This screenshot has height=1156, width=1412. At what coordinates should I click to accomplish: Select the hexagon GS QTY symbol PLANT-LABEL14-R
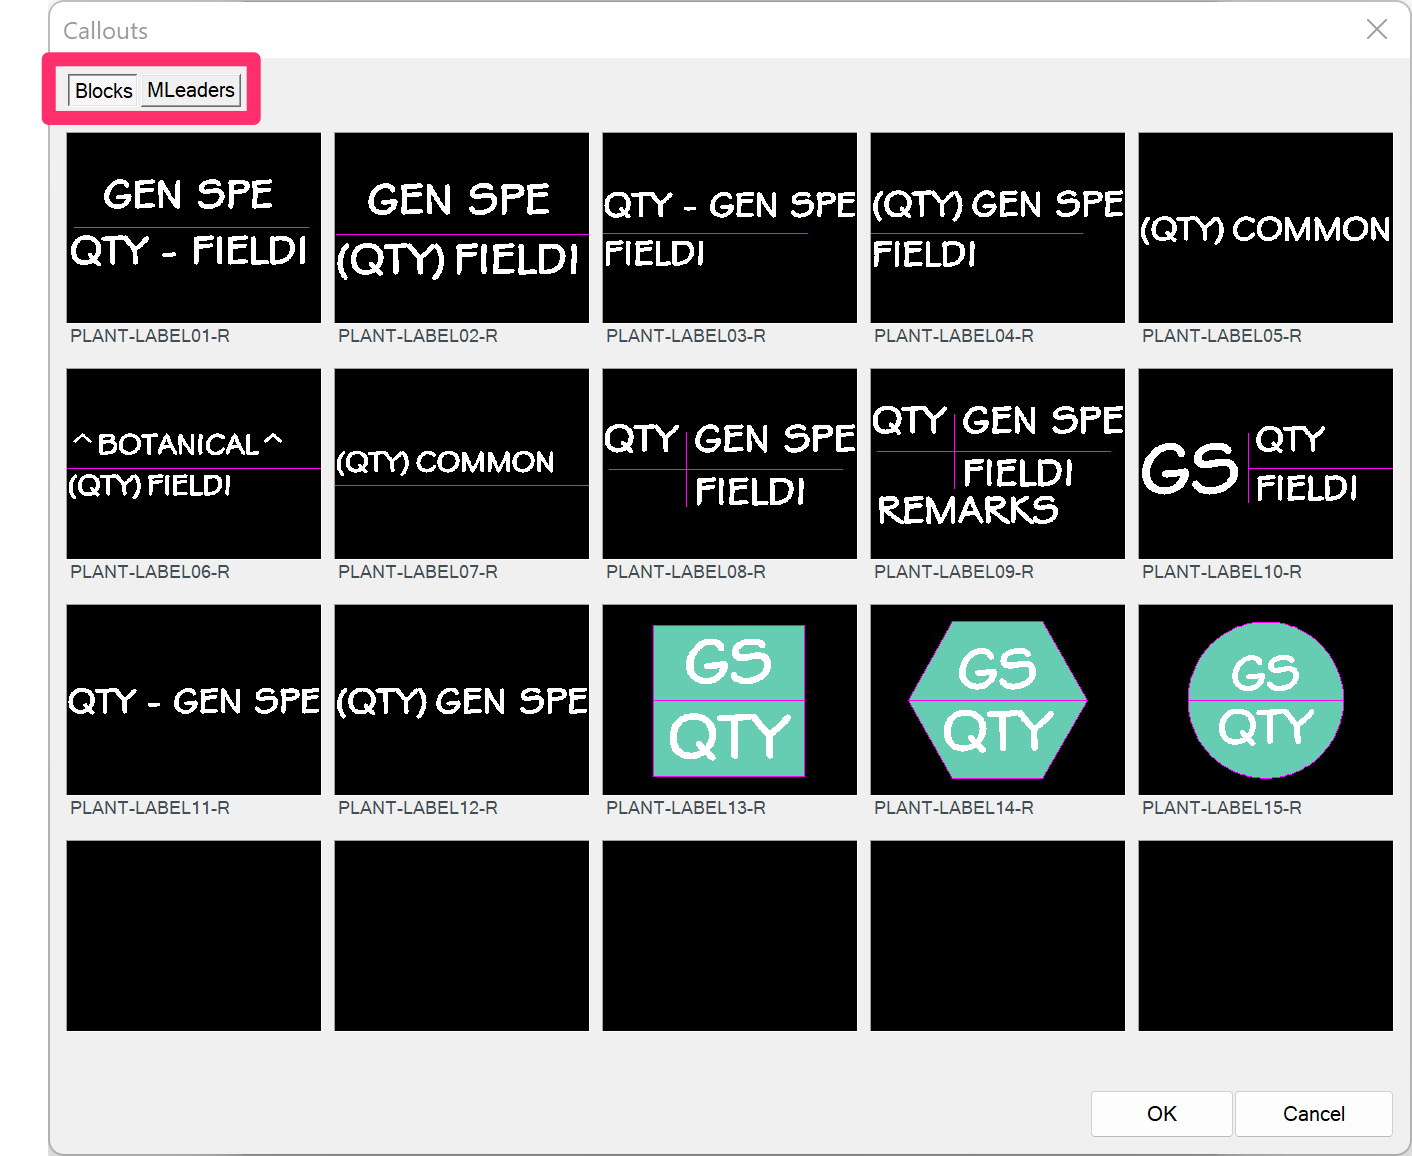(x=997, y=699)
